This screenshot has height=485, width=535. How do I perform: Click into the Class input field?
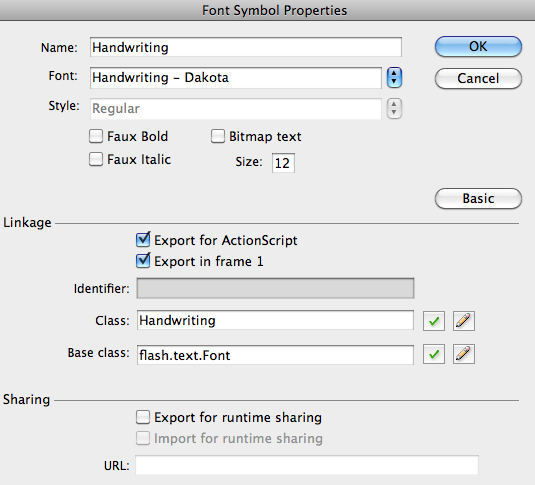(275, 320)
